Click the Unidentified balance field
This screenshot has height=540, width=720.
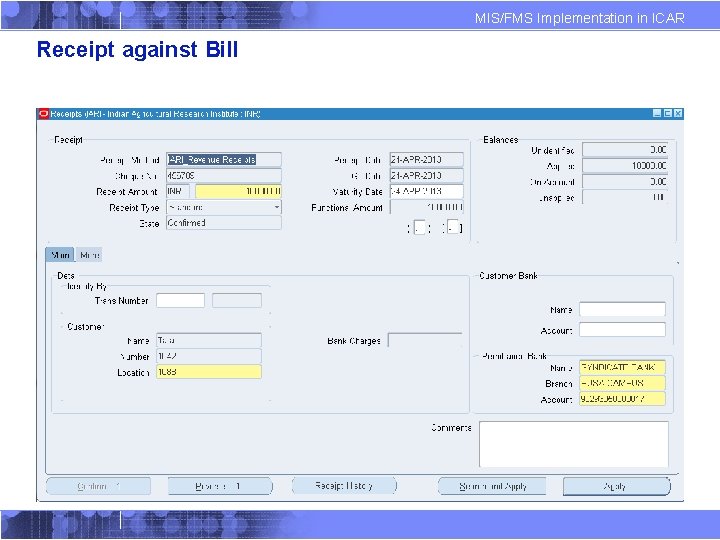pos(625,150)
